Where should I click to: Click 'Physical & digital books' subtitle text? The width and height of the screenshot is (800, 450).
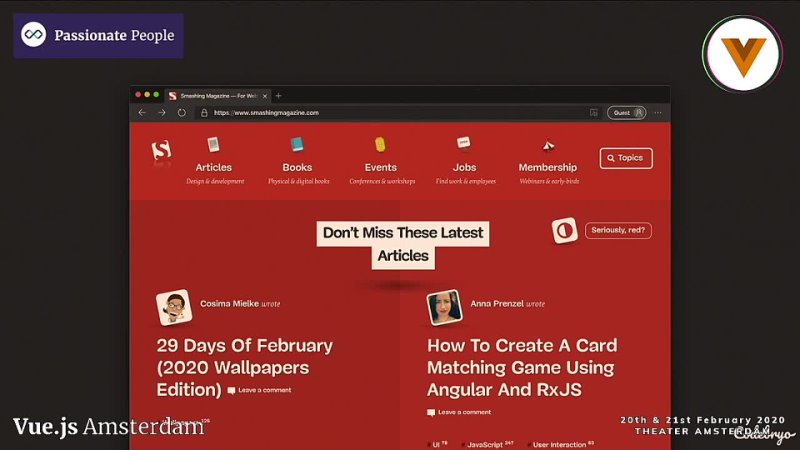[298, 181]
